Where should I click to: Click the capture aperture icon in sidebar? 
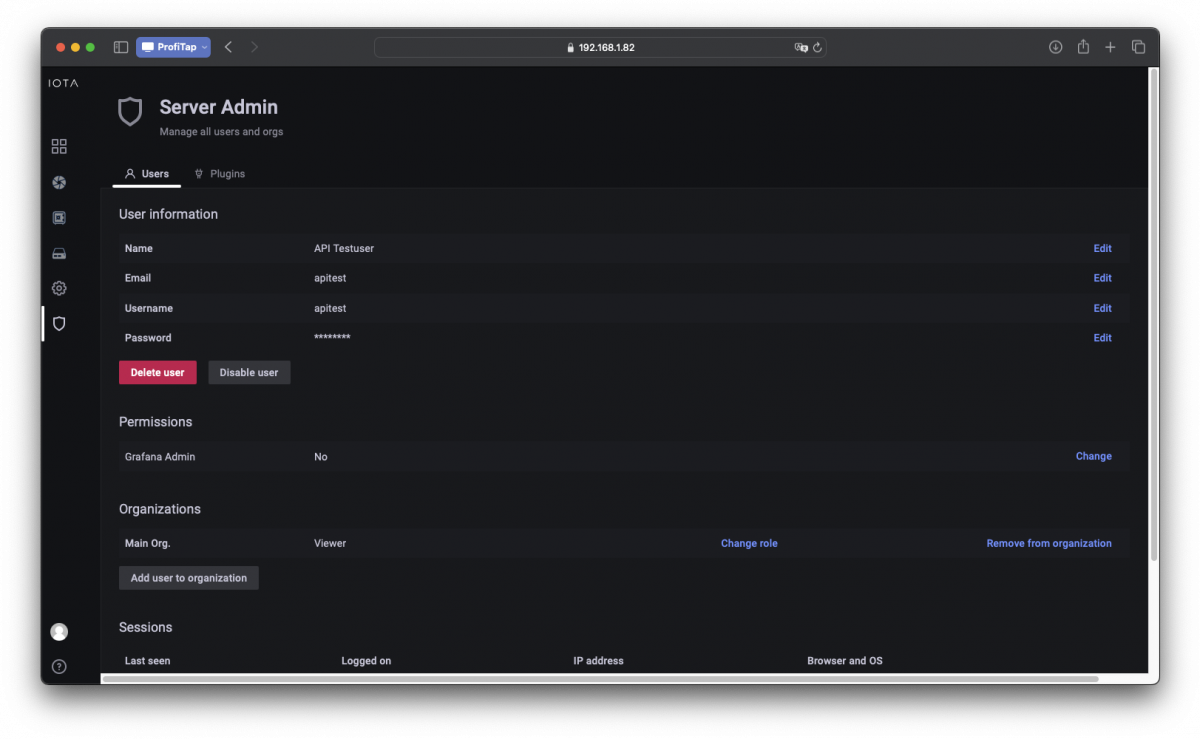(x=59, y=182)
